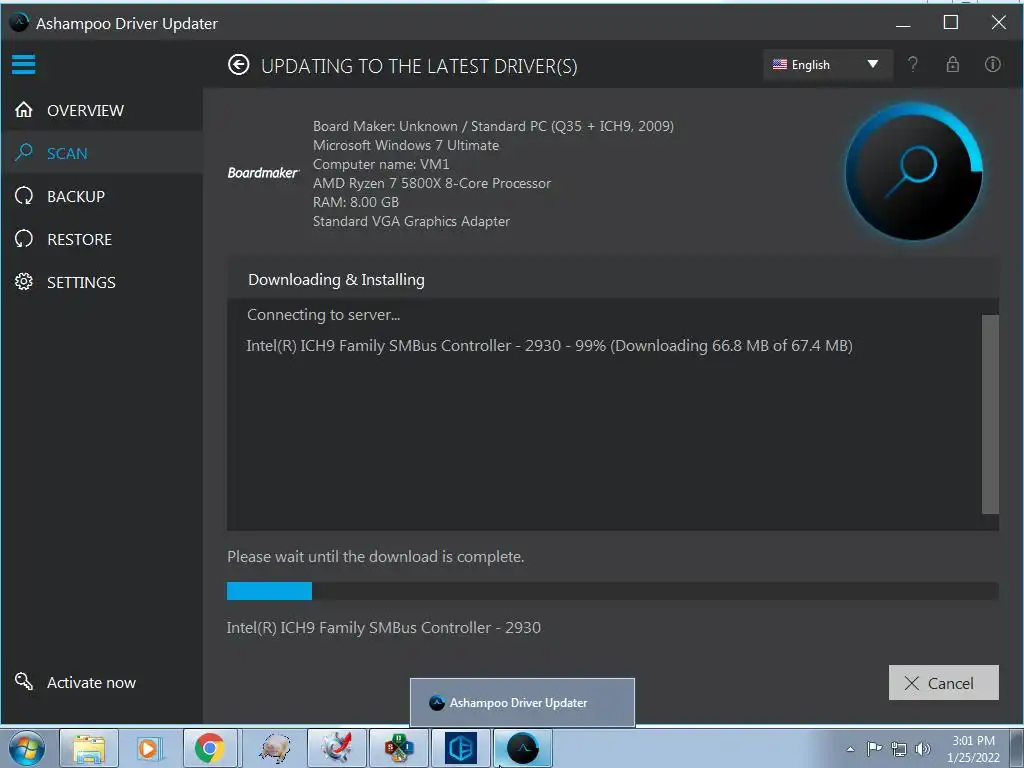The width and height of the screenshot is (1024, 768).
Task: Click the Activate now key icon
Action: [x=24, y=681]
